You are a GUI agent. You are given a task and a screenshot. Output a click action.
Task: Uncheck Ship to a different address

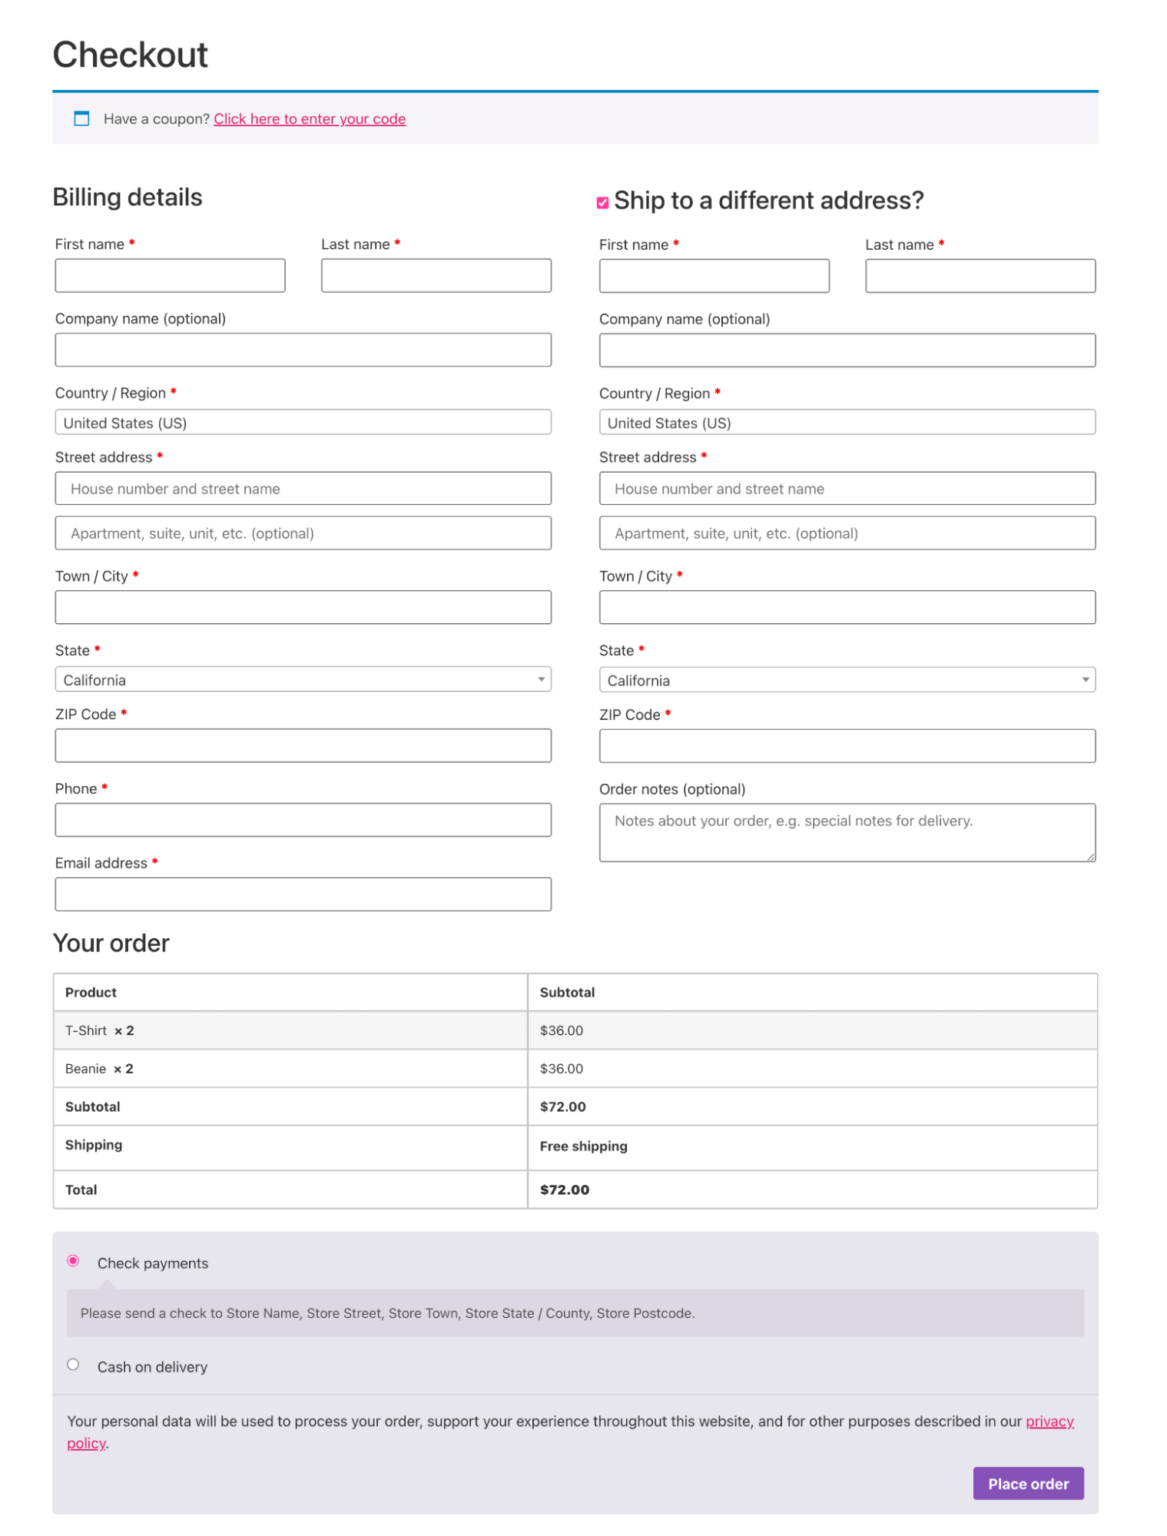(602, 201)
